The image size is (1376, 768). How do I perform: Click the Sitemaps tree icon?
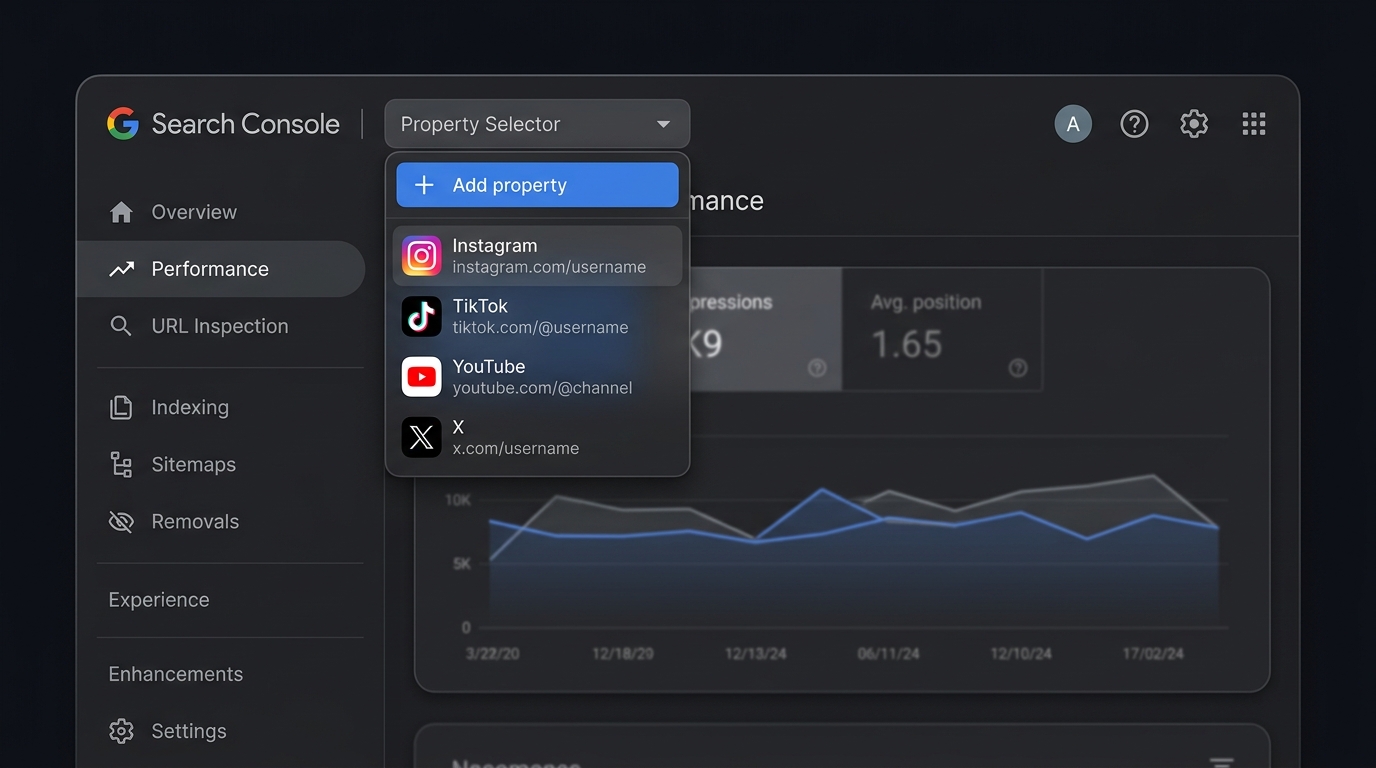pyautogui.click(x=121, y=464)
